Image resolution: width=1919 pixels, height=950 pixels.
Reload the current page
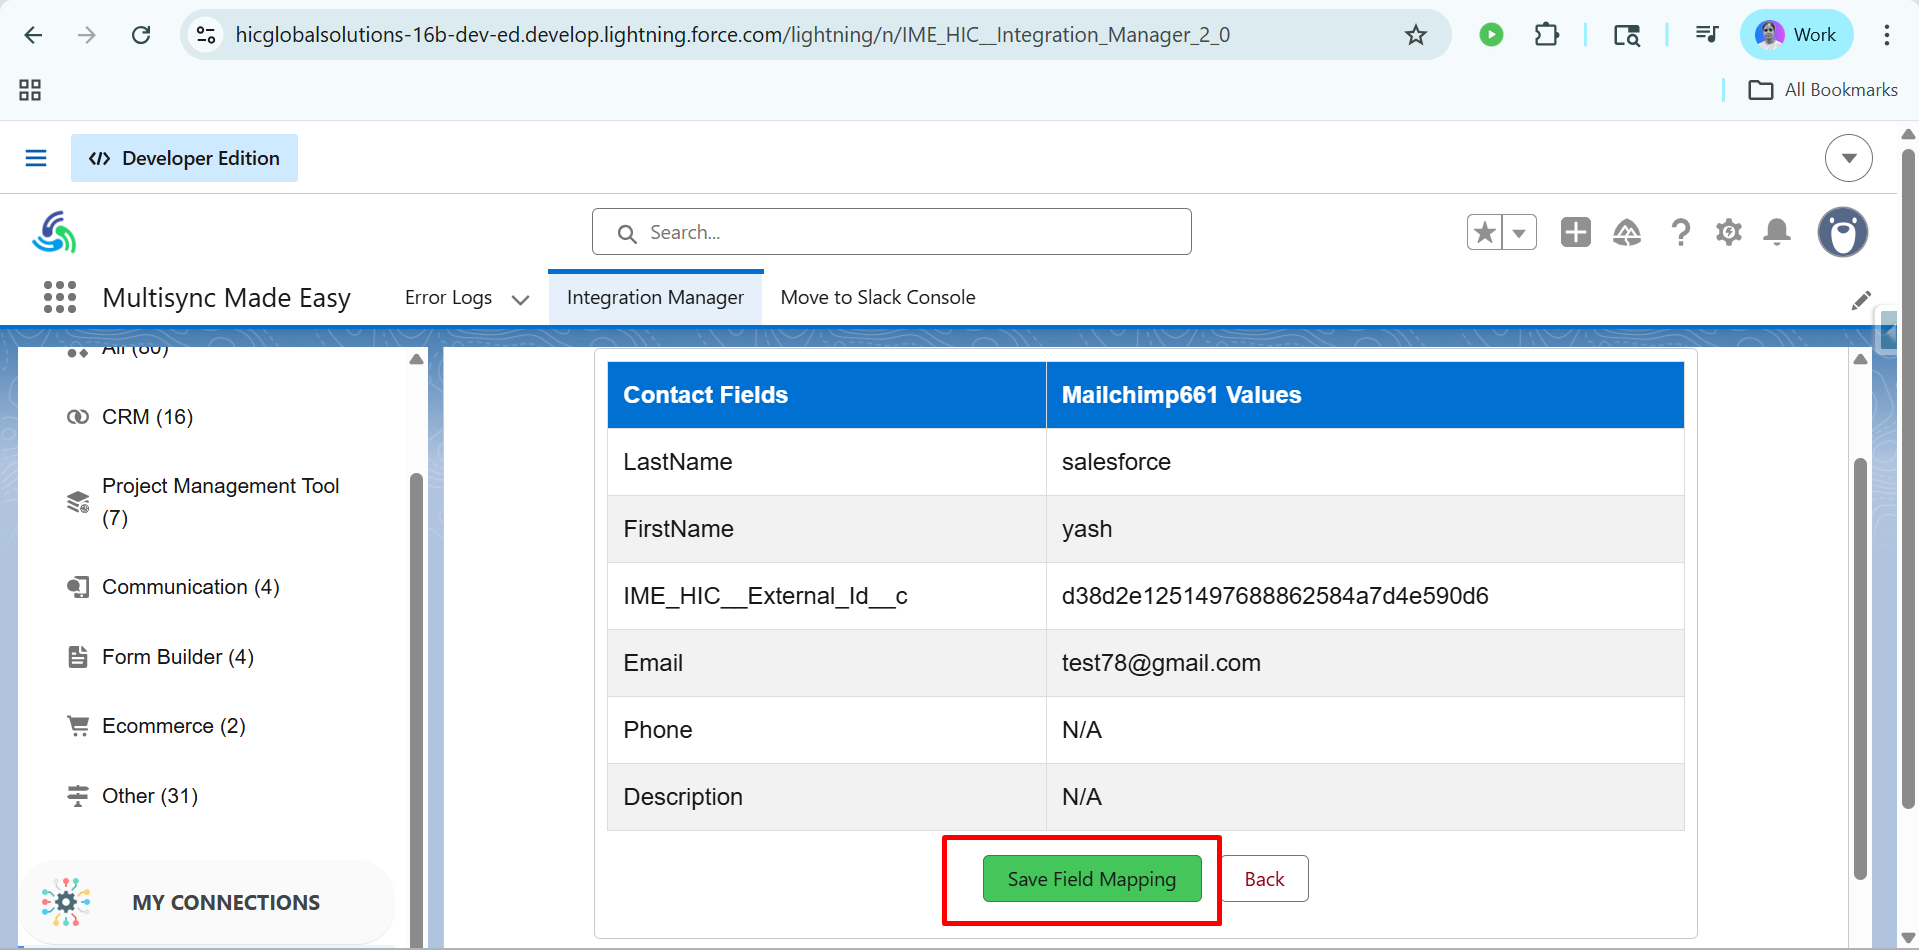click(141, 35)
